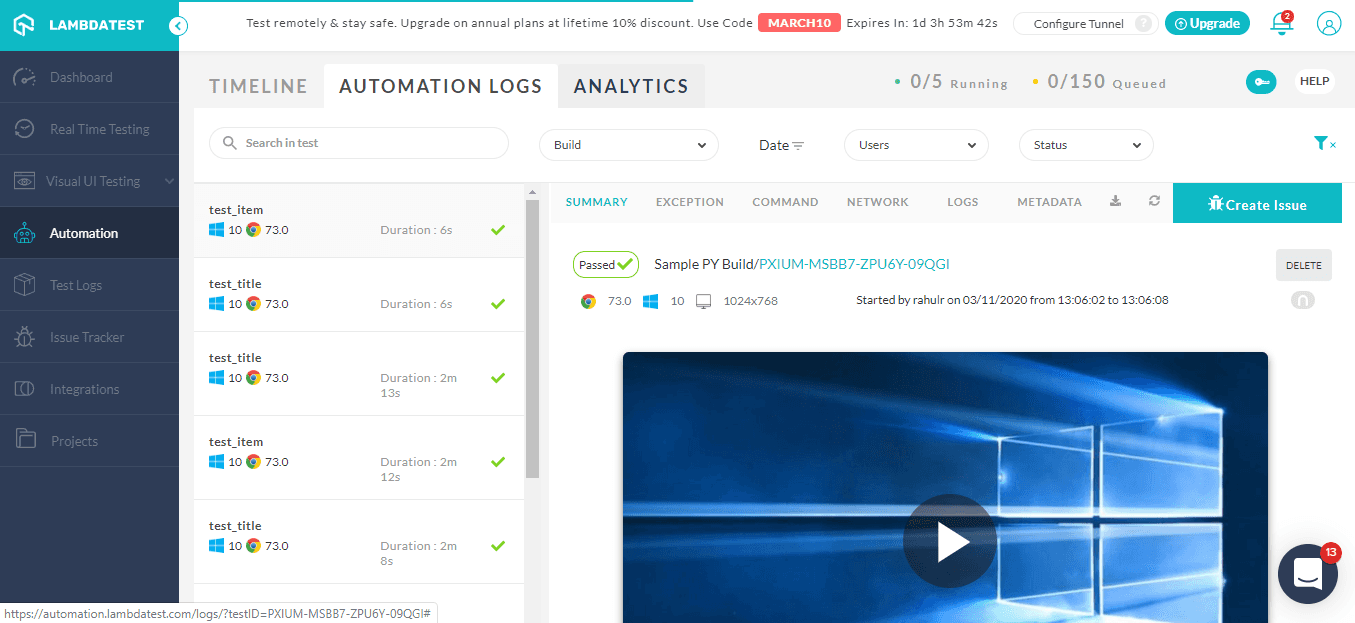Open the user profile icon
The image size is (1355, 623).
click(x=1329, y=25)
